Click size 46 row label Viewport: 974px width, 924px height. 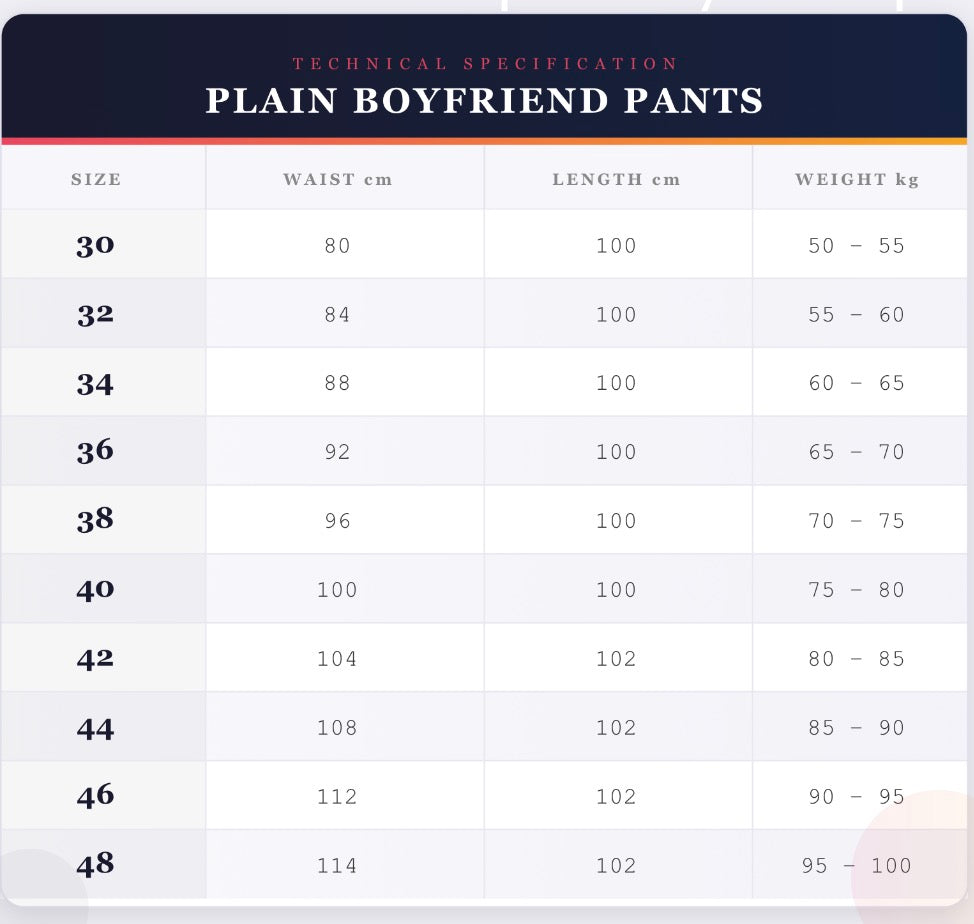point(95,795)
